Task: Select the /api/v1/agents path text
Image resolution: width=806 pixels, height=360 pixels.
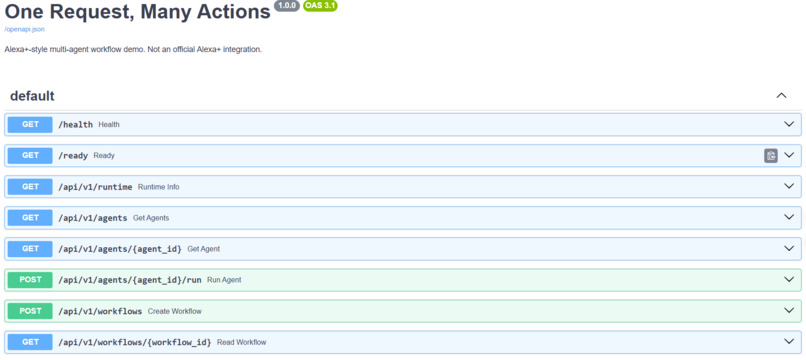Action: coord(93,218)
